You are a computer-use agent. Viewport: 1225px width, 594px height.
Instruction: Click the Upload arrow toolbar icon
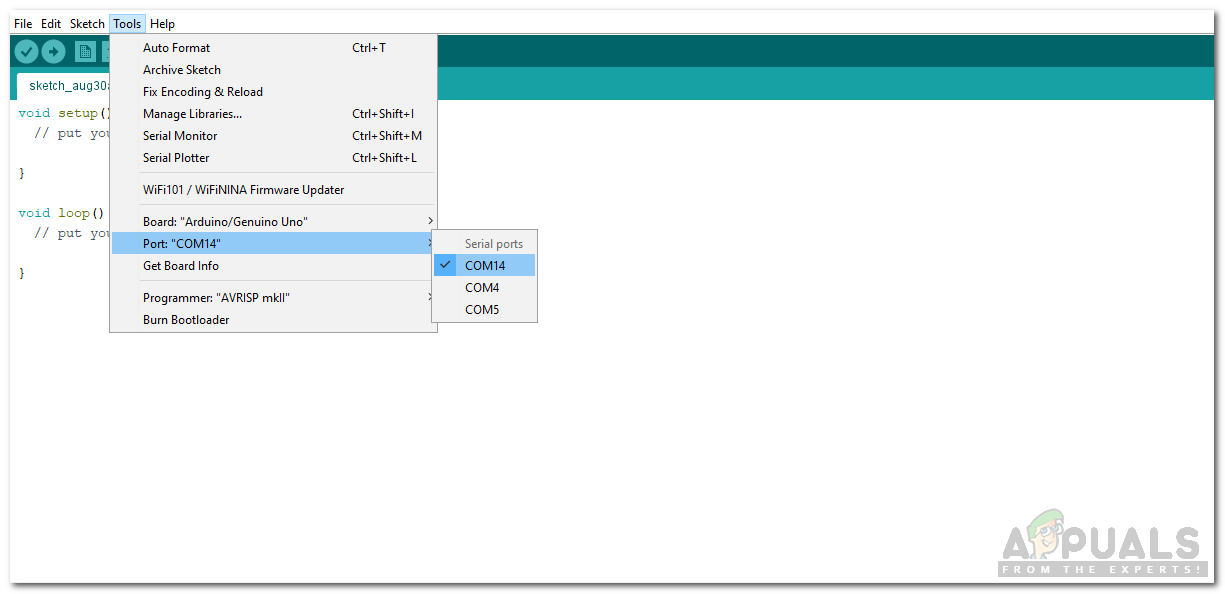point(53,52)
